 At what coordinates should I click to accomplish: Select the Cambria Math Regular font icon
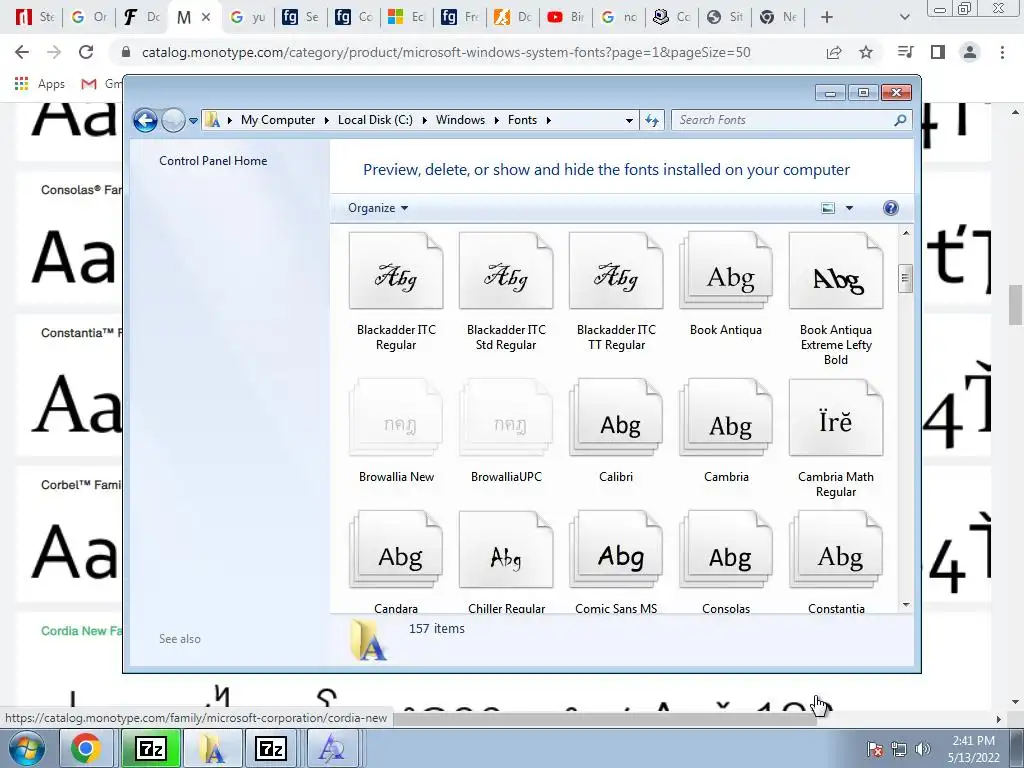(836, 418)
